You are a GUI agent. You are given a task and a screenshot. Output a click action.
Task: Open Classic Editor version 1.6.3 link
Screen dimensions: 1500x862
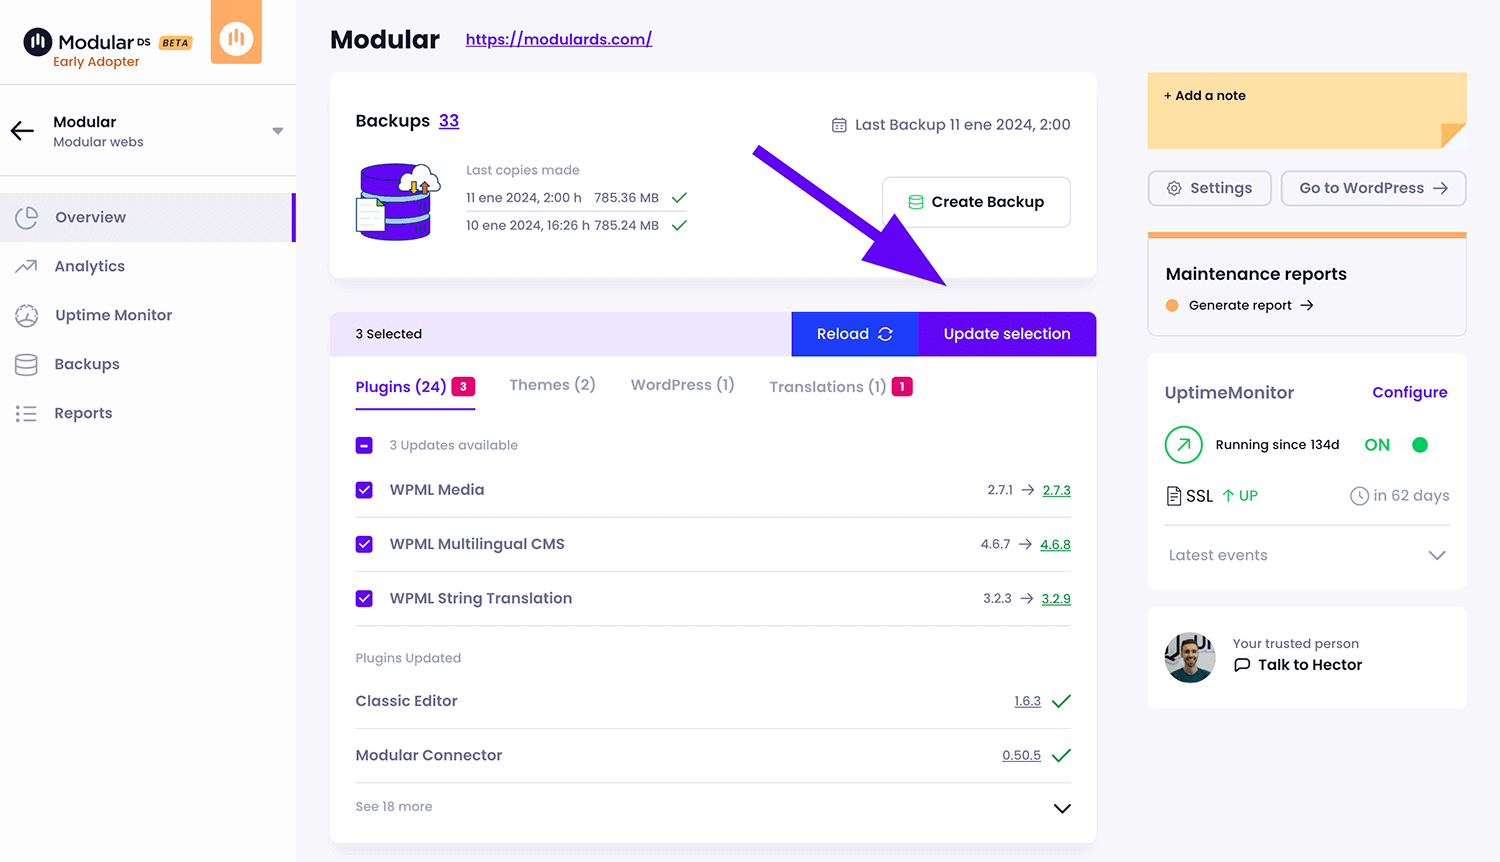tap(1027, 701)
